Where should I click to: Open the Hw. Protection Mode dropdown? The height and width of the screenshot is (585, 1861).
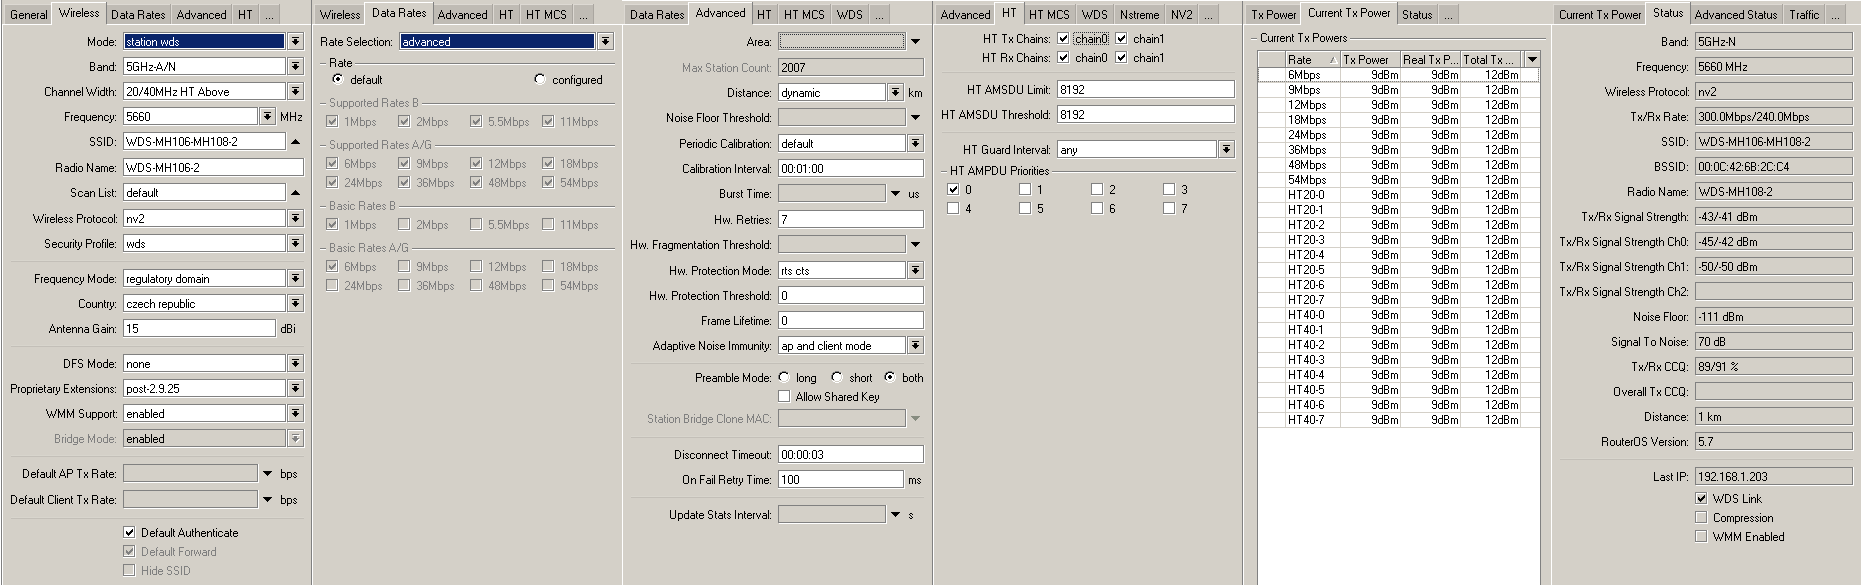(x=915, y=270)
